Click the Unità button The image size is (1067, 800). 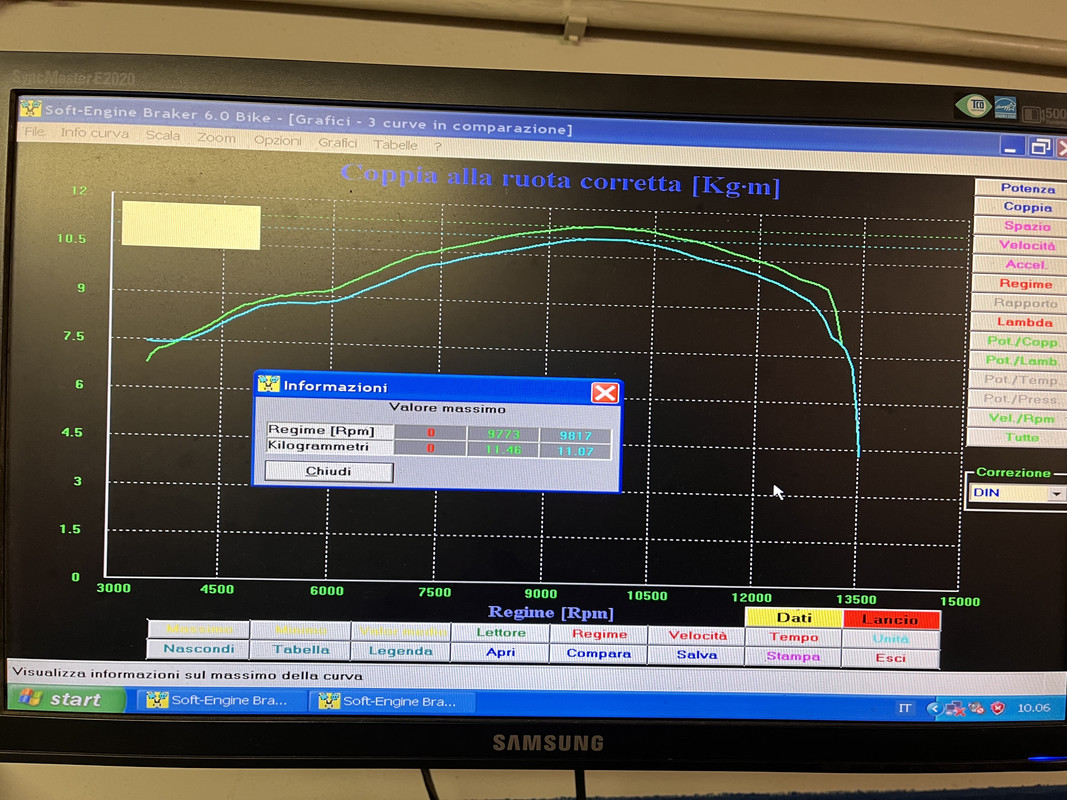tap(891, 639)
